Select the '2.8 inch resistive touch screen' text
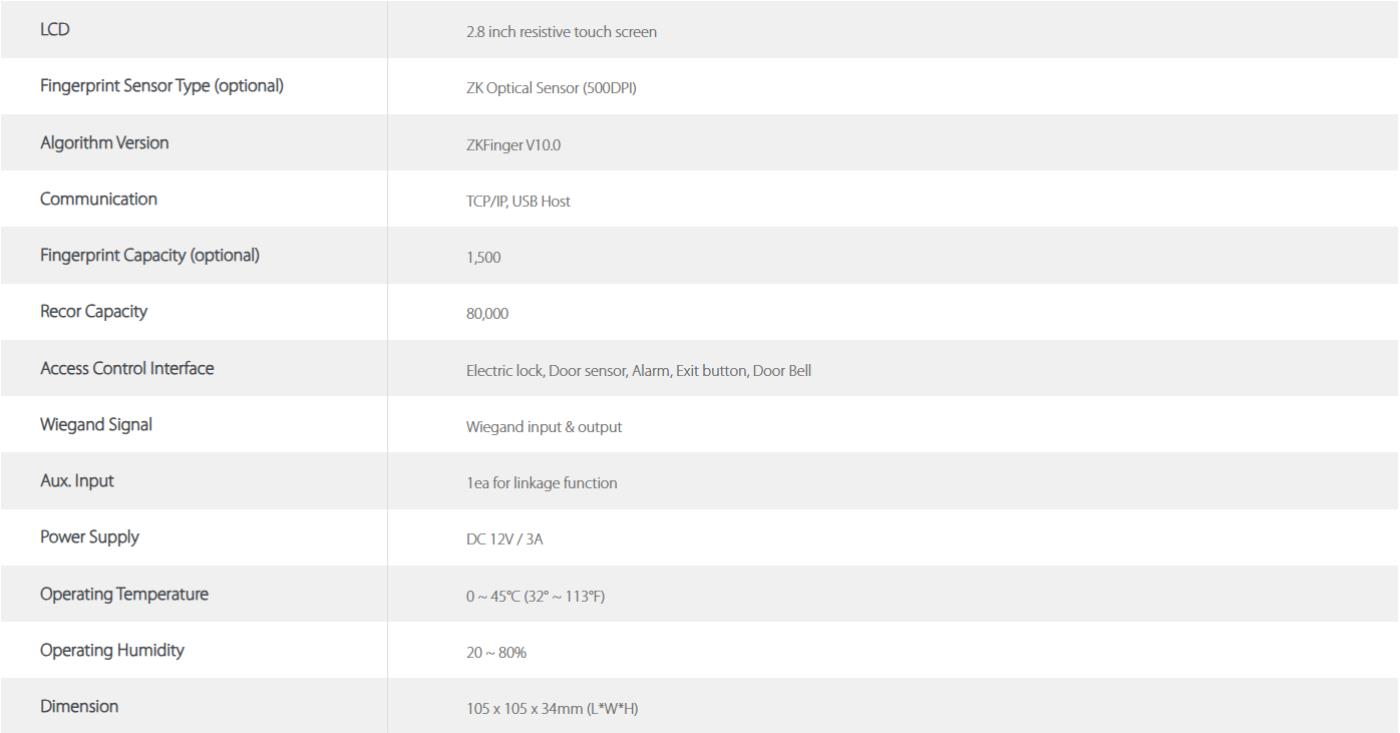Viewport: 1400px width, 733px height. click(x=561, y=32)
